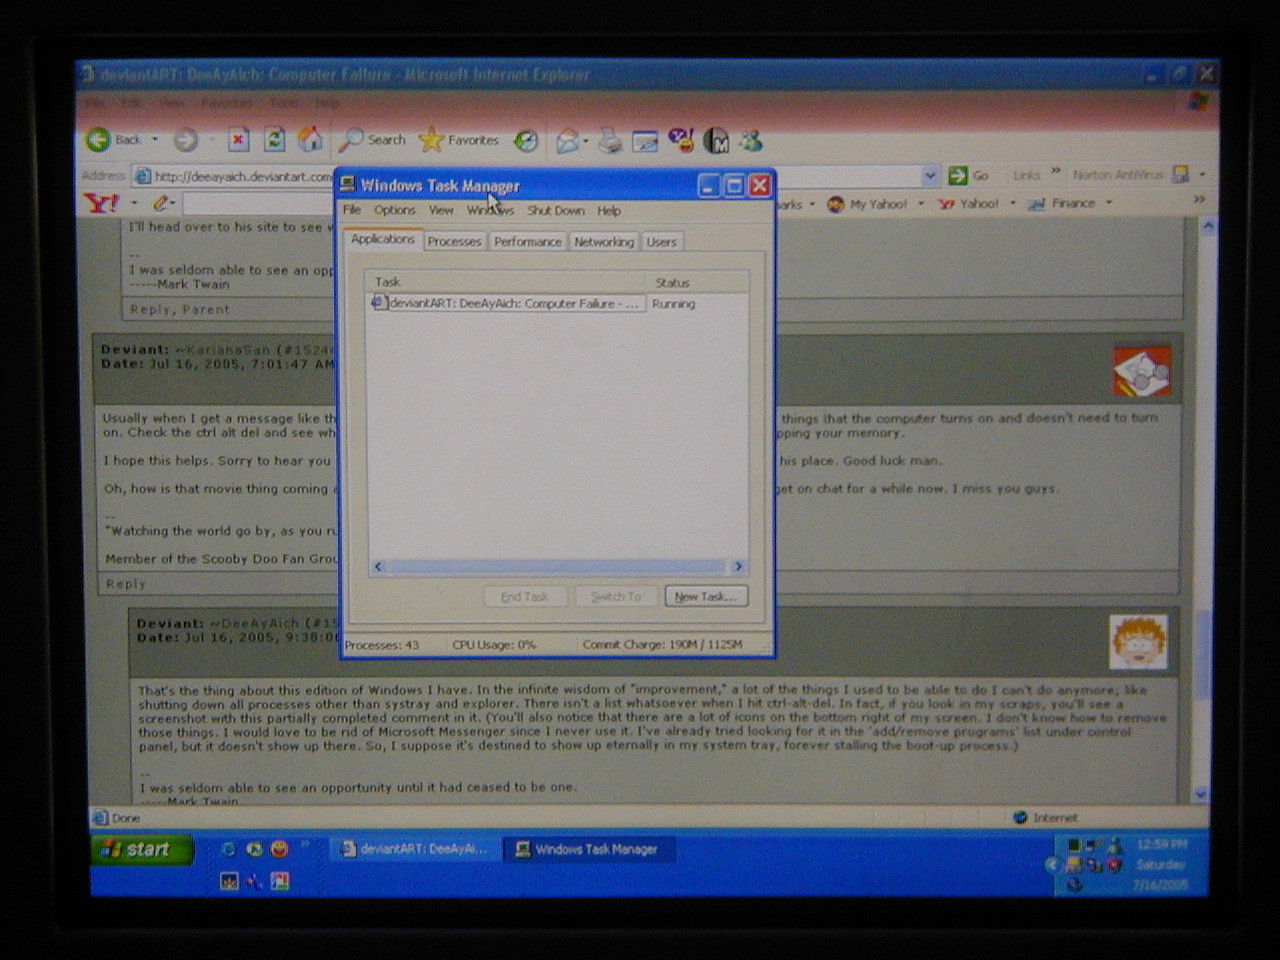Click the MSN Messenger people icon
Image resolution: width=1280 pixels, height=960 pixels.
(751, 141)
